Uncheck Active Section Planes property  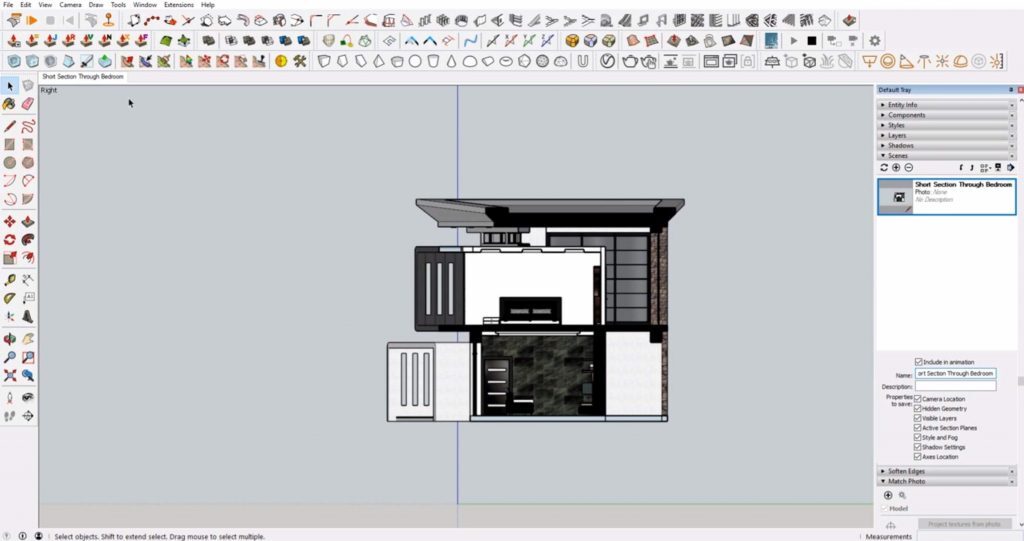pyautogui.click(x=918, y=427)
